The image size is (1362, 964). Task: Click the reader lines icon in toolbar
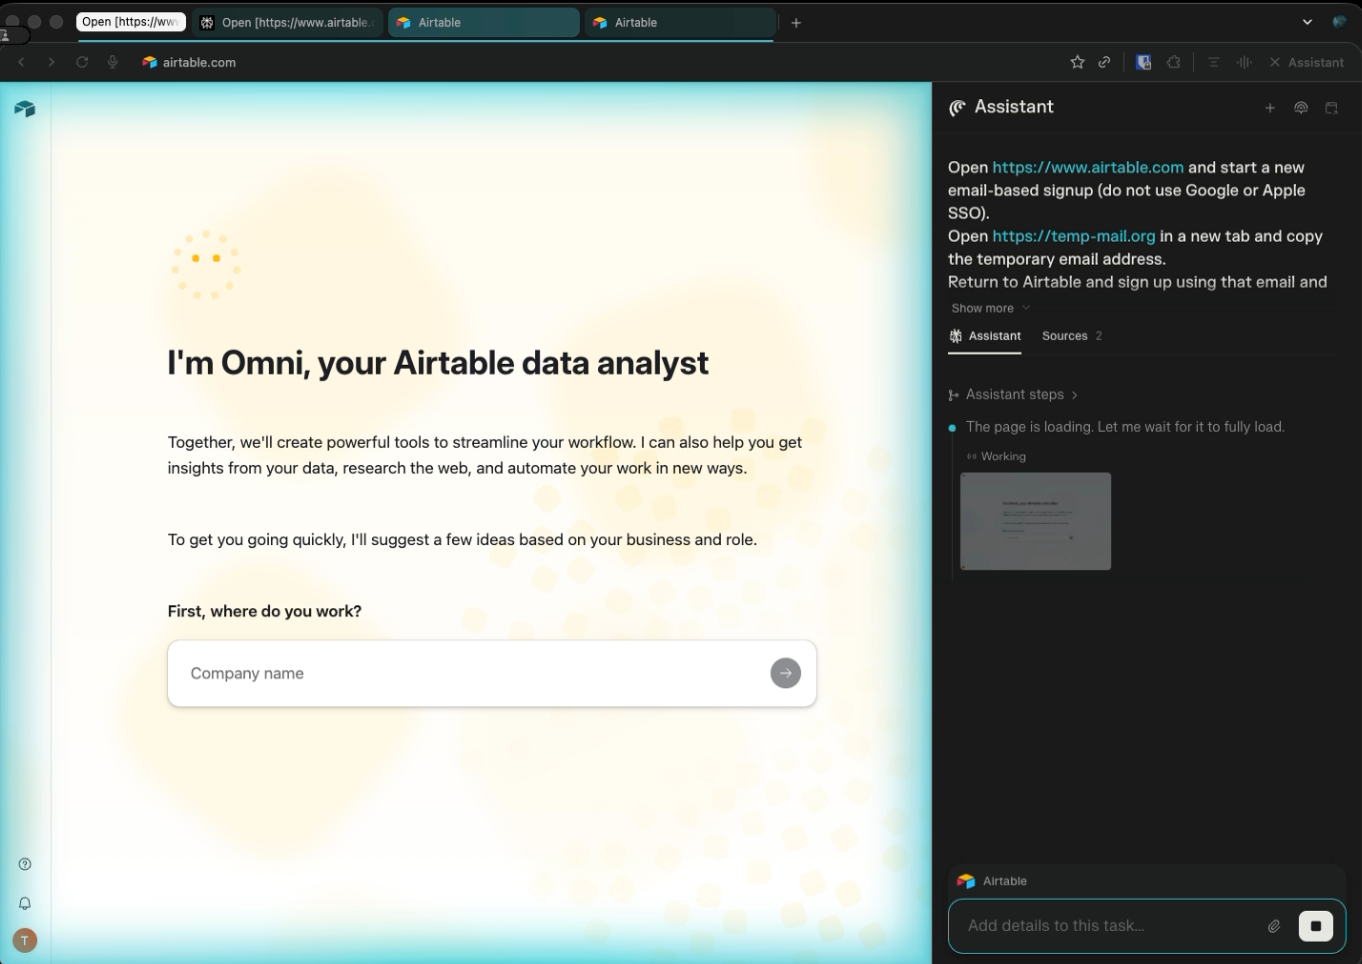pyautogui.click(x=1213, y=62)
